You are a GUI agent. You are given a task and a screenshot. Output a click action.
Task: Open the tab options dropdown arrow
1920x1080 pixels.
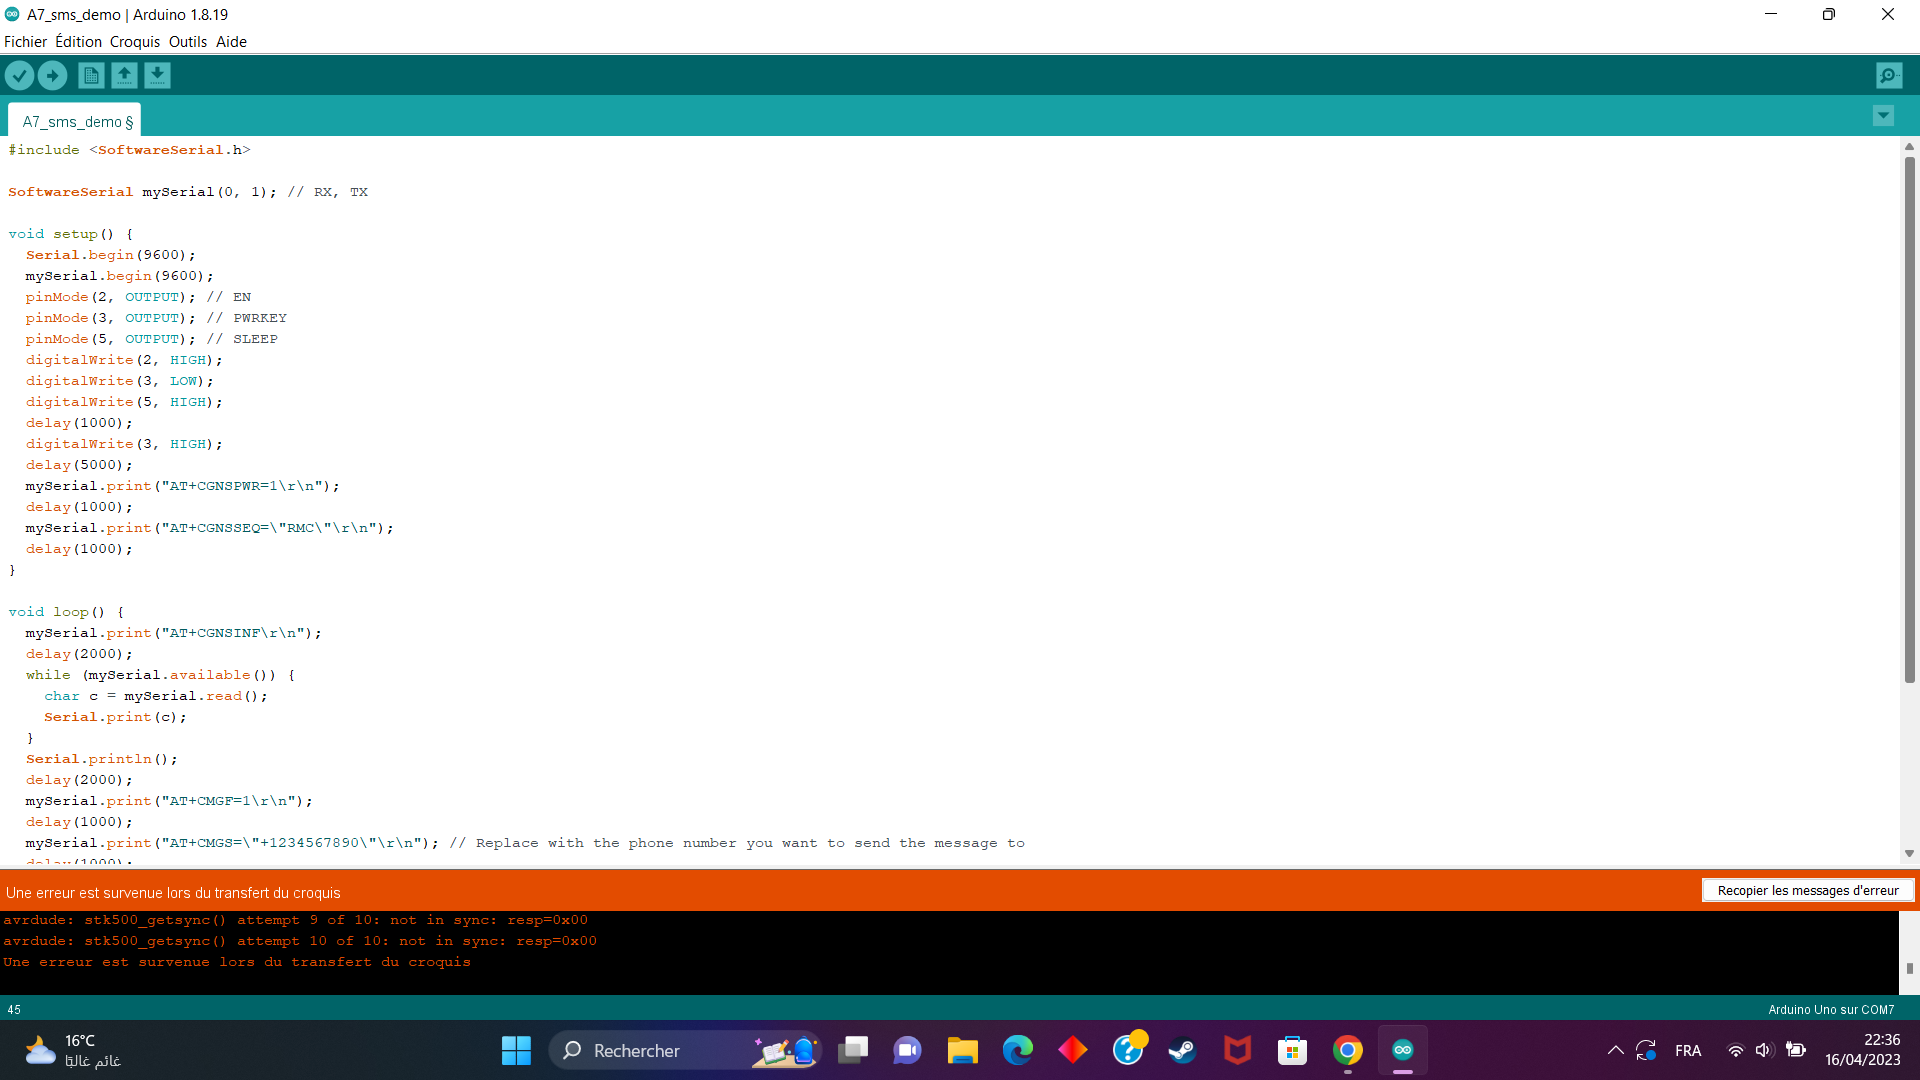tap(1883, 116)
